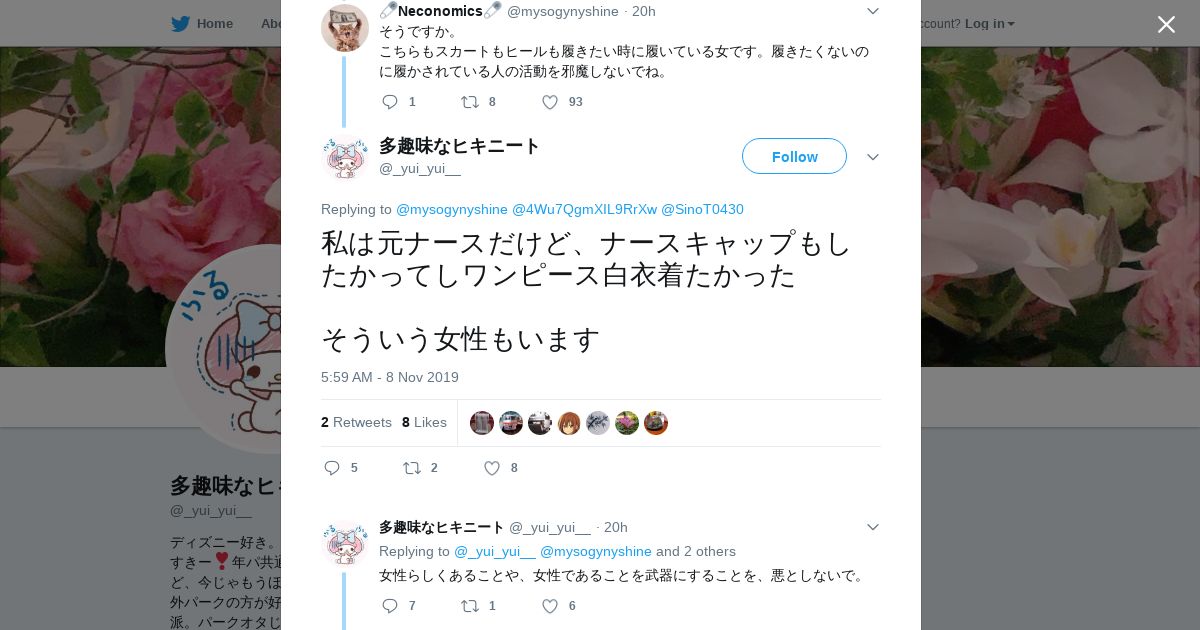Viewport: 1200px width, 630px height.
Task: Expand the chevron menu beside Follow button
Action: (873, 157)
